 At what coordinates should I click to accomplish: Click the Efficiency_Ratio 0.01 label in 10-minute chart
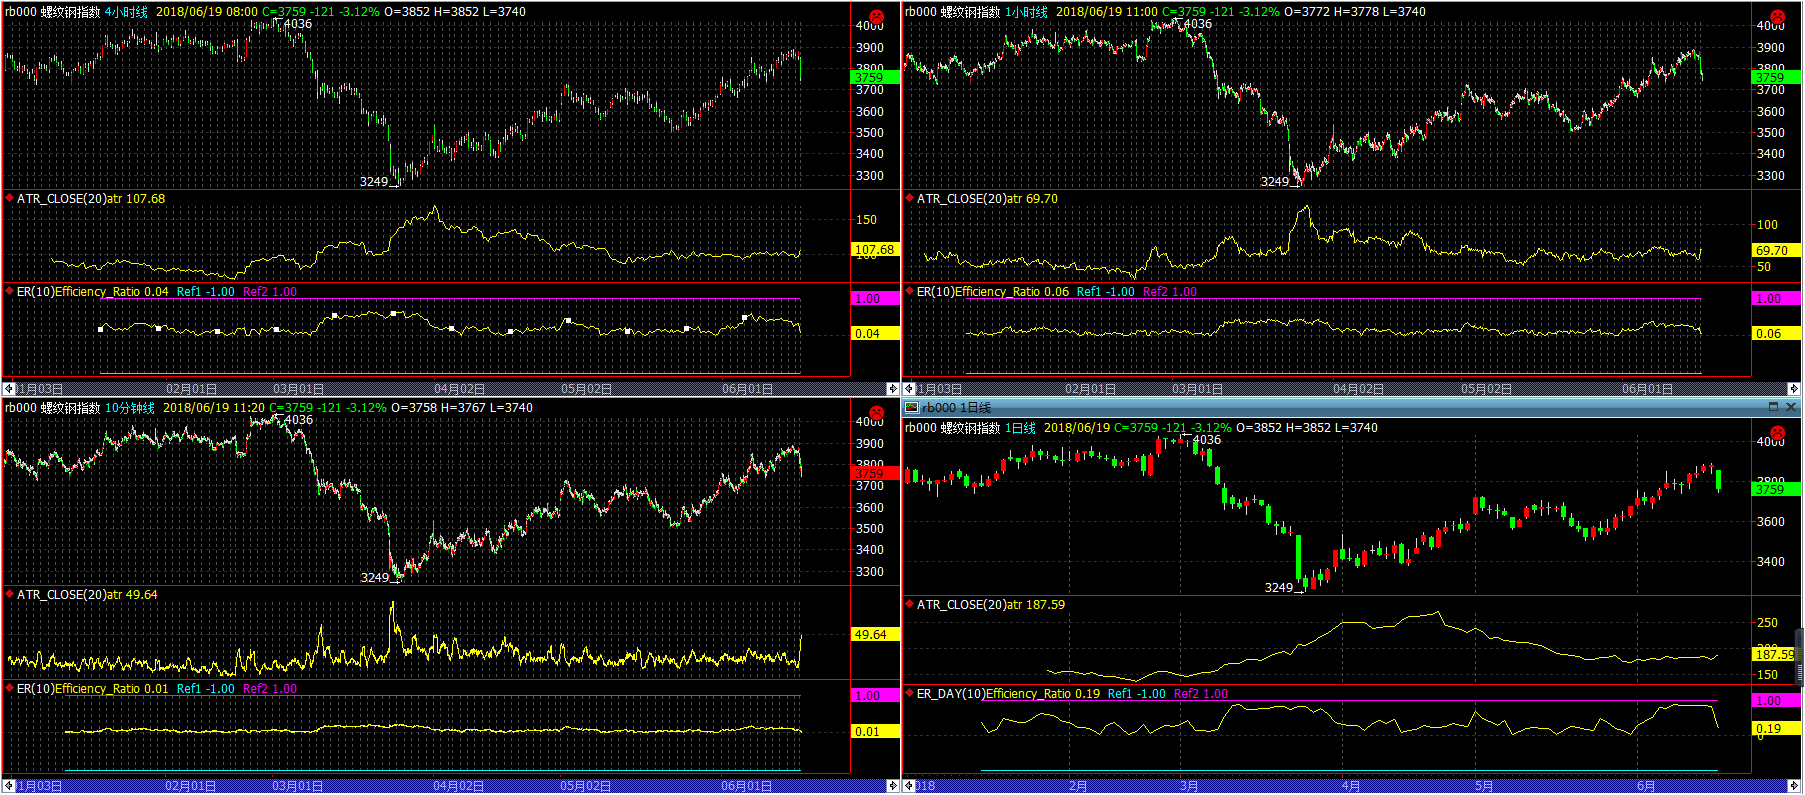tap(112, 689)
